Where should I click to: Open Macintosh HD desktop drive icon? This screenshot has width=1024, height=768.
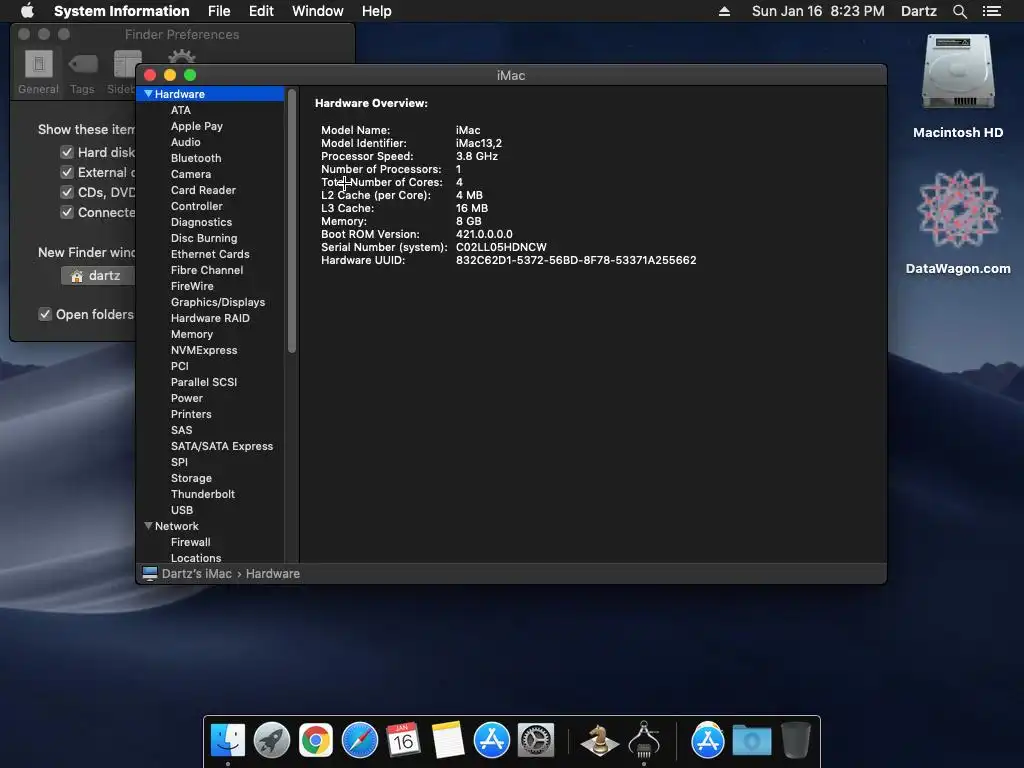coord(958,72)
